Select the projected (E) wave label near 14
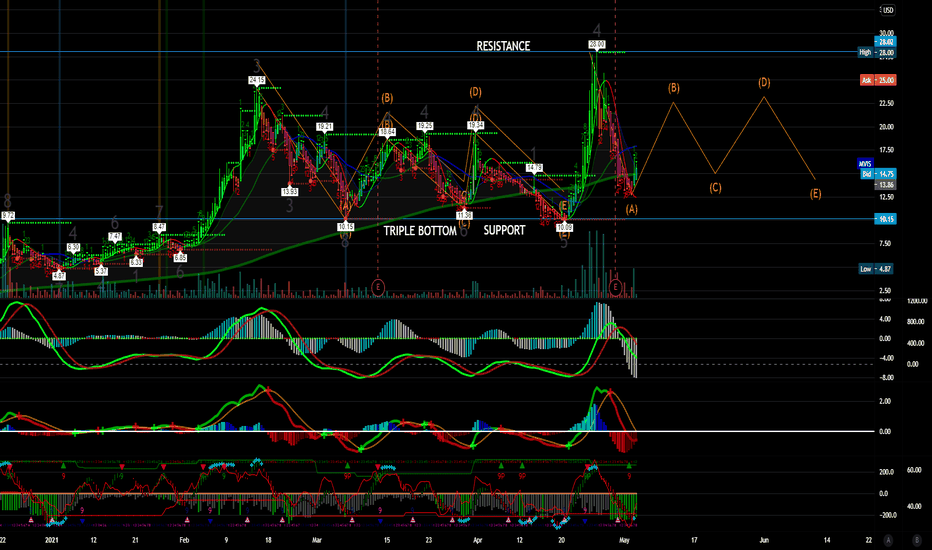932x550 pixels. (816, 194)
